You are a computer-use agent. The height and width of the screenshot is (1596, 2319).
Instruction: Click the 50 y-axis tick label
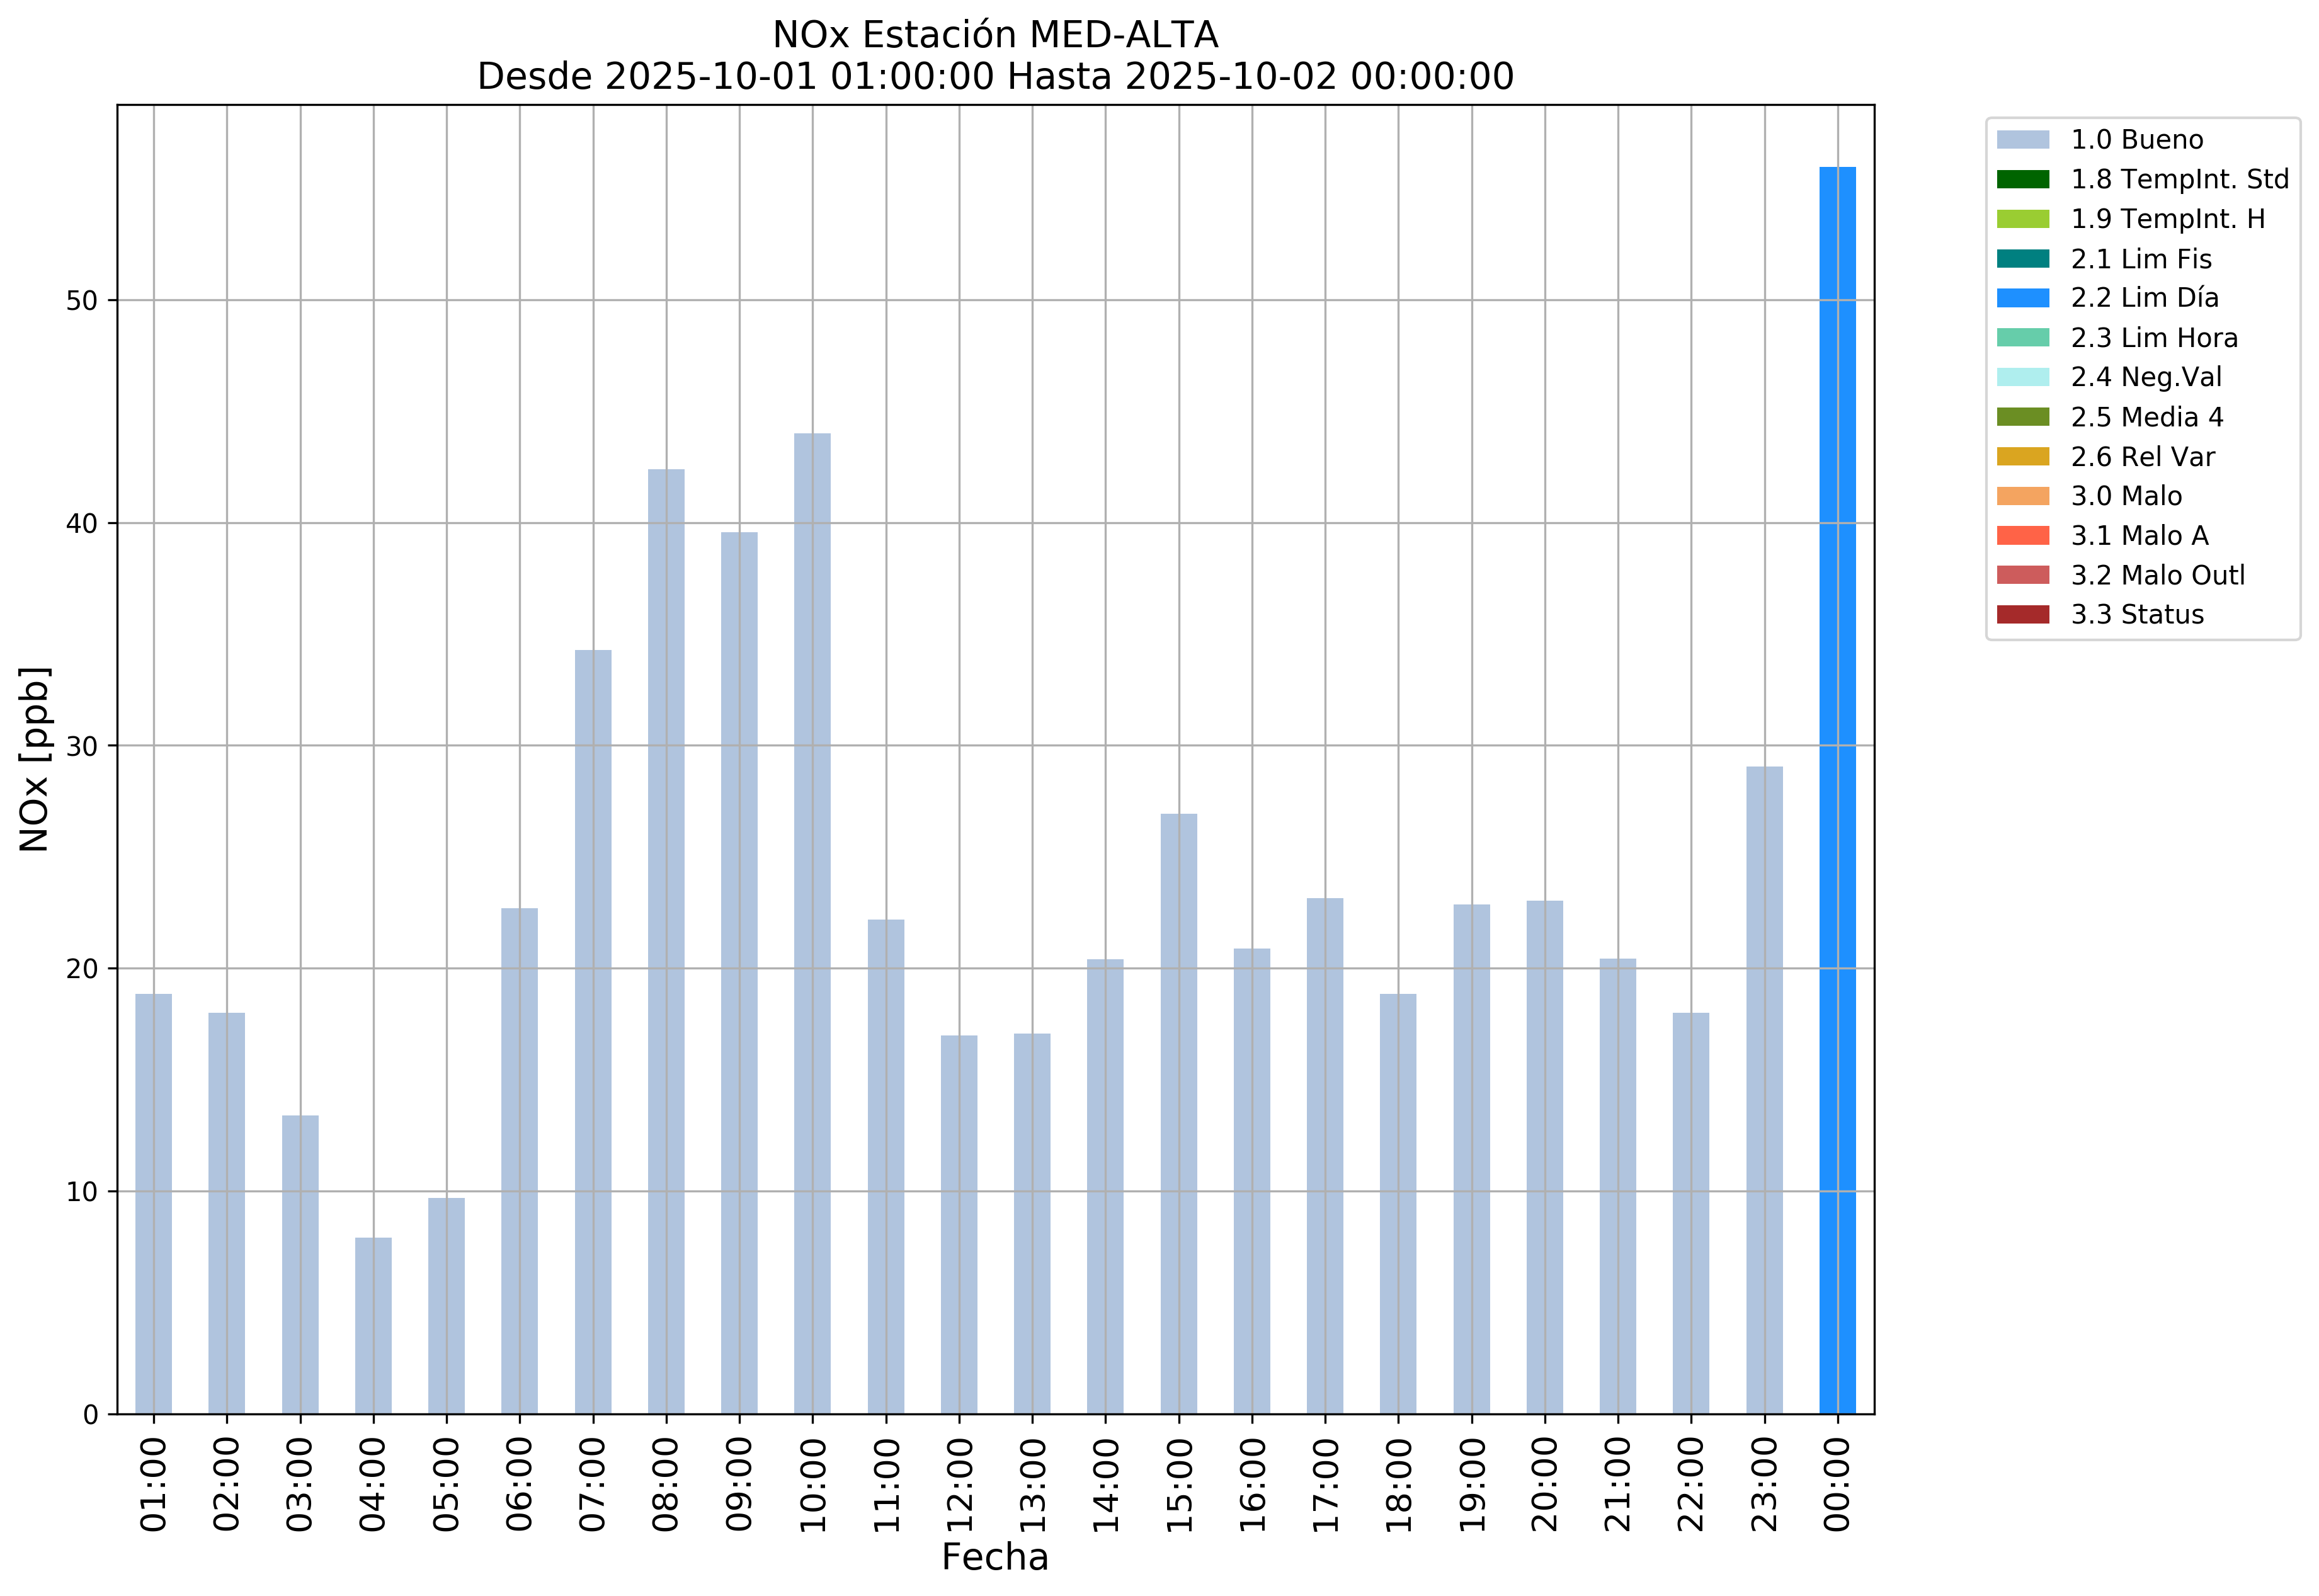click(81, 301)
